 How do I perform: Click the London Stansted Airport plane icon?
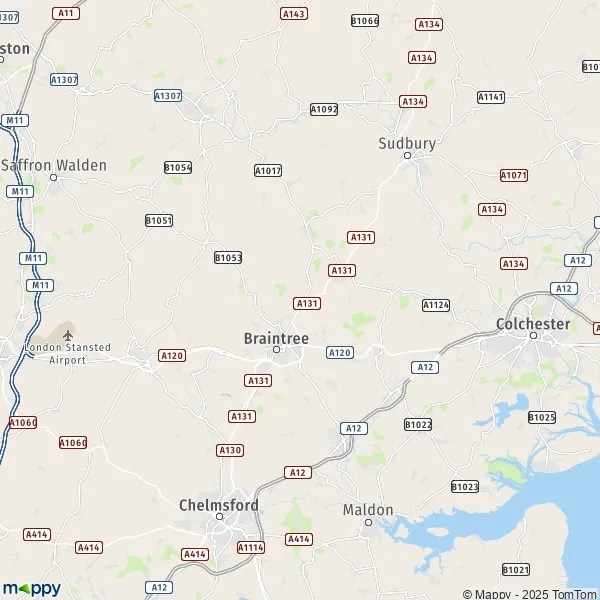pyautogui.click(x=68, y=336)
